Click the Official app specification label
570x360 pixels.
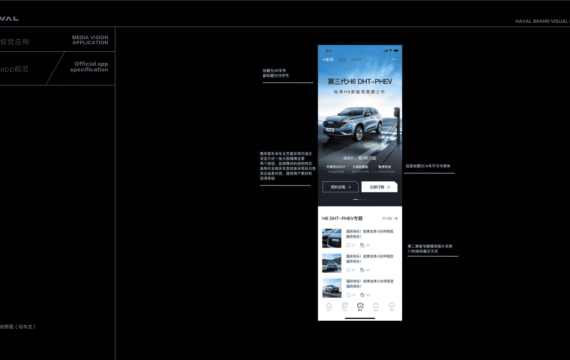(89, 67)
